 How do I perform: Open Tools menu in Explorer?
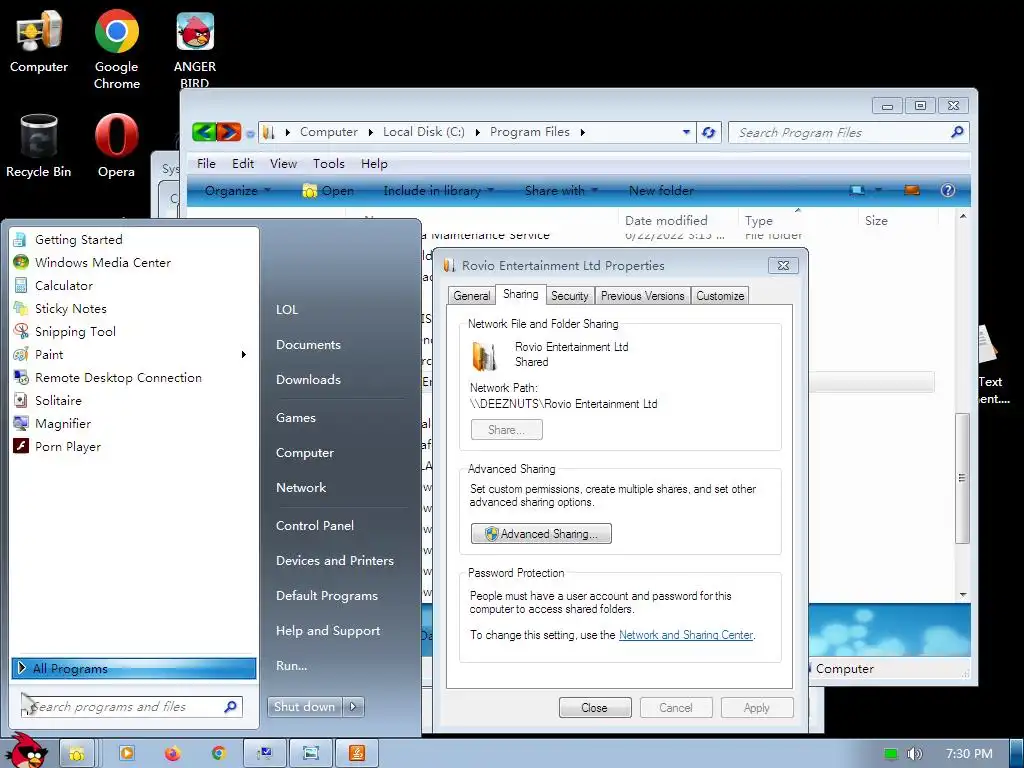pyautogui.click(x=328, y=164)
